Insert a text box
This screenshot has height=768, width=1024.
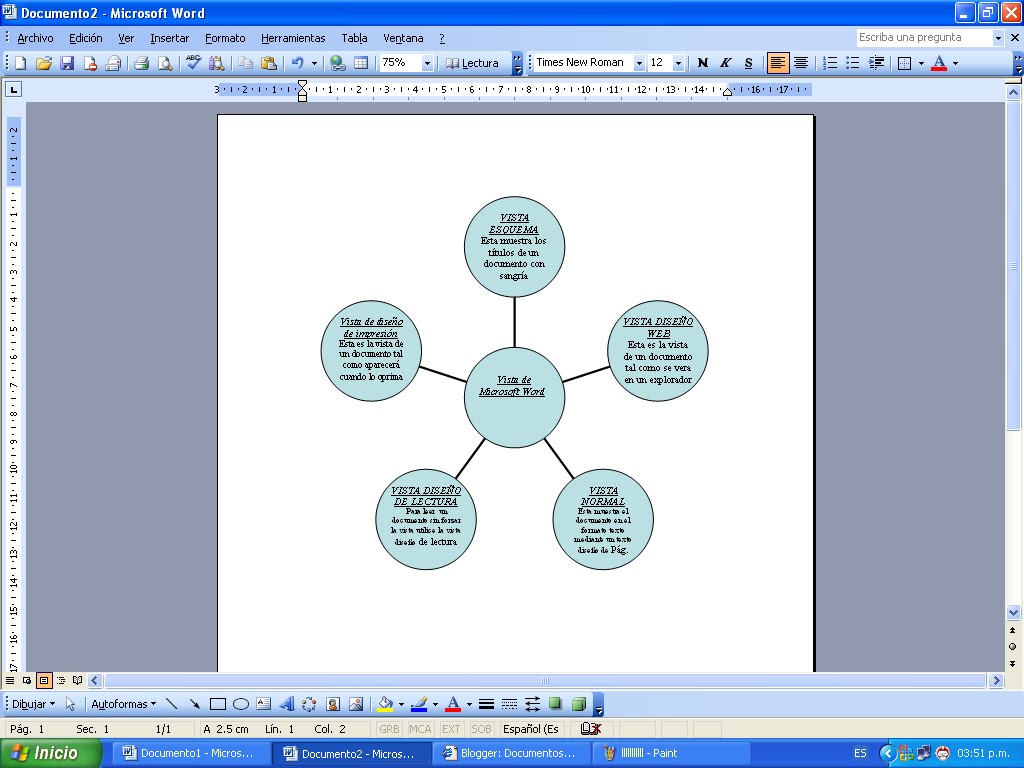click(263, 704)
